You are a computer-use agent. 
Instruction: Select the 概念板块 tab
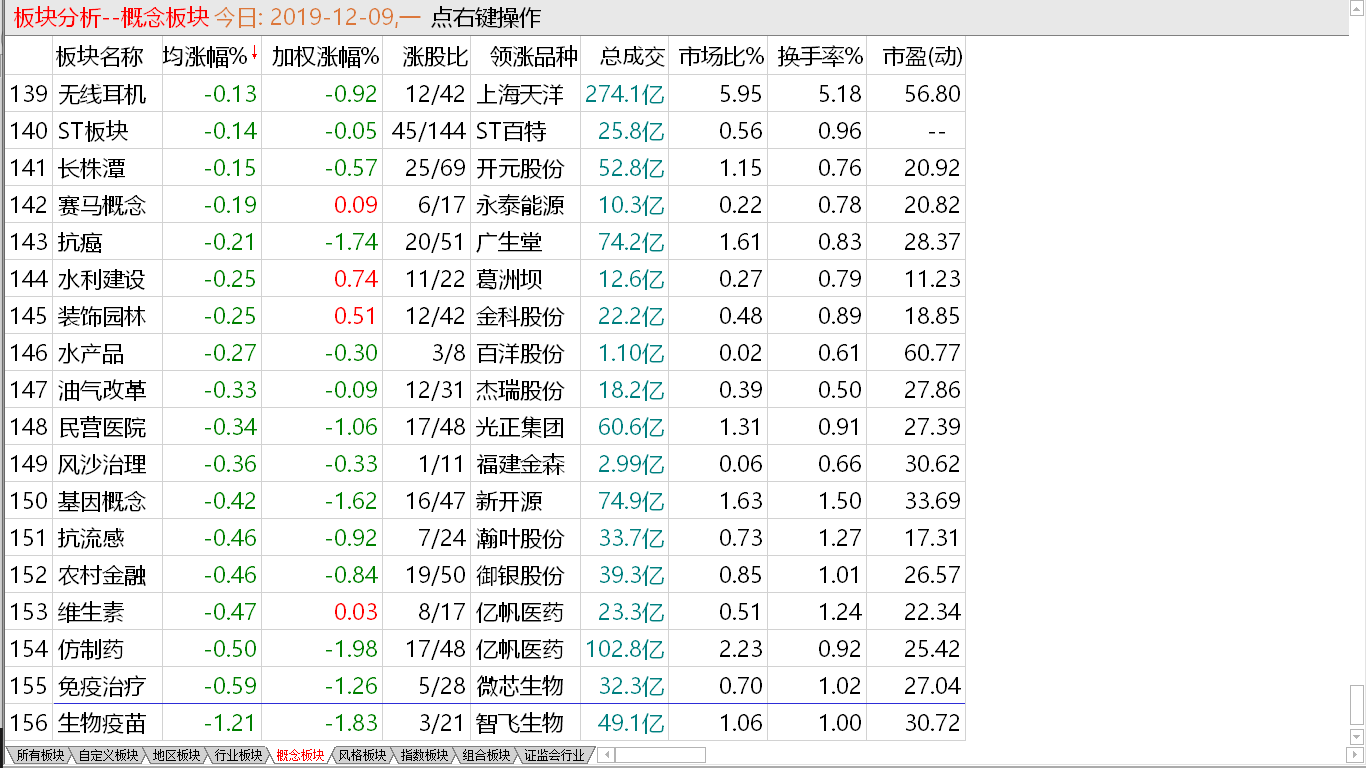pos(300,755)
